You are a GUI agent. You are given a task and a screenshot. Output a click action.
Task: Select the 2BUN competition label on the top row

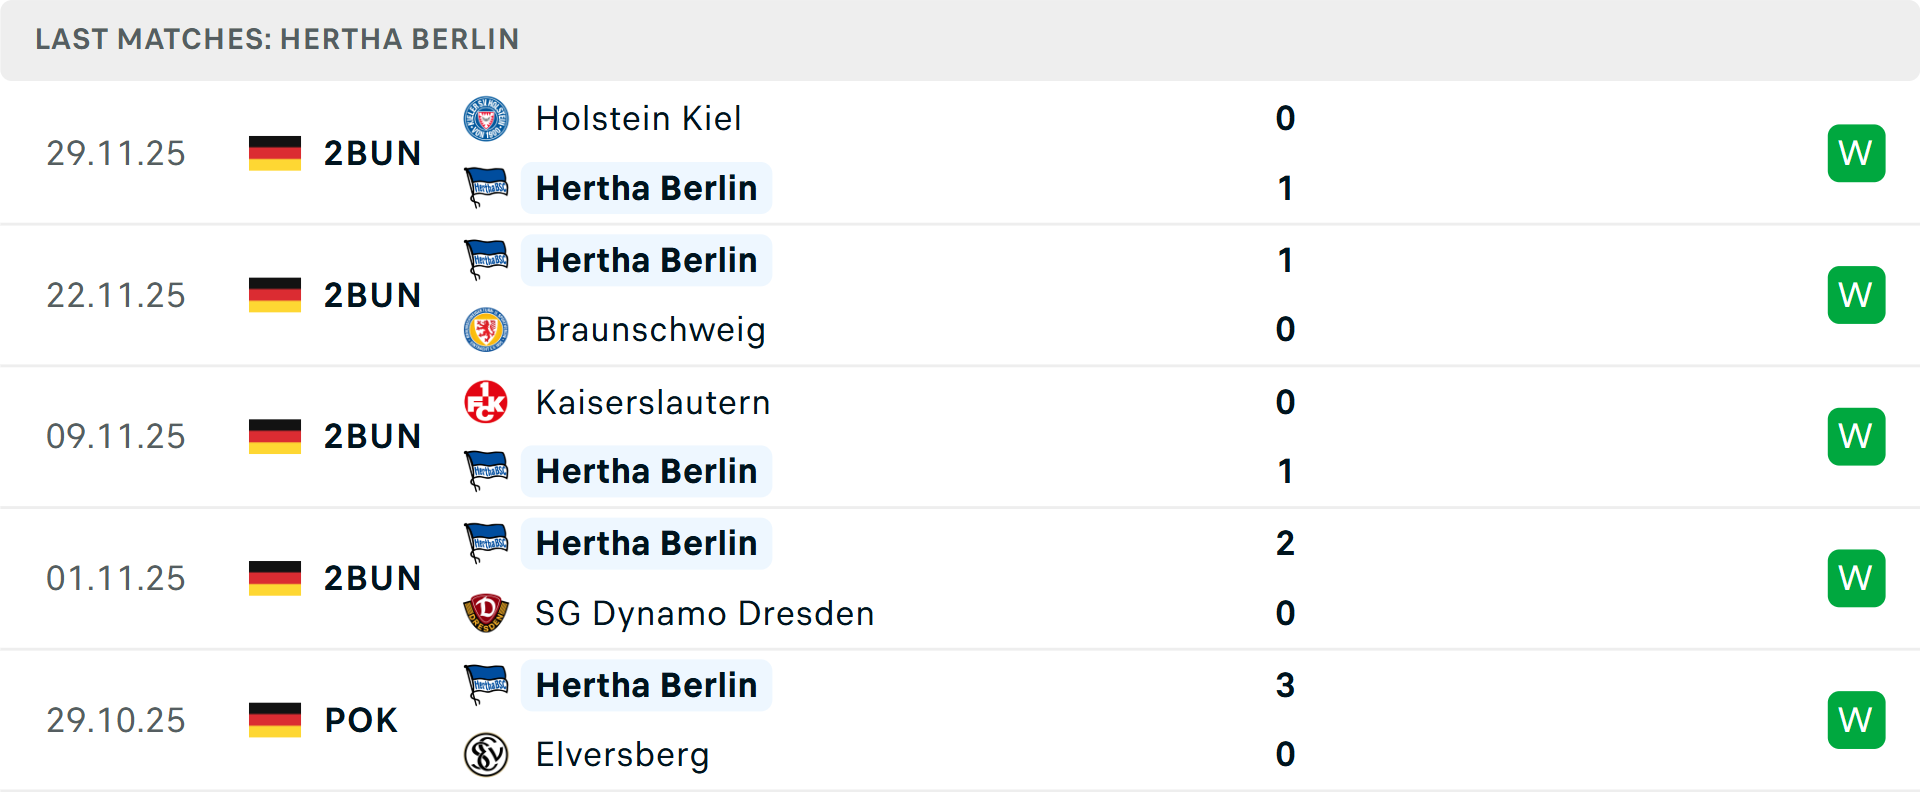(x=372, y=153)
